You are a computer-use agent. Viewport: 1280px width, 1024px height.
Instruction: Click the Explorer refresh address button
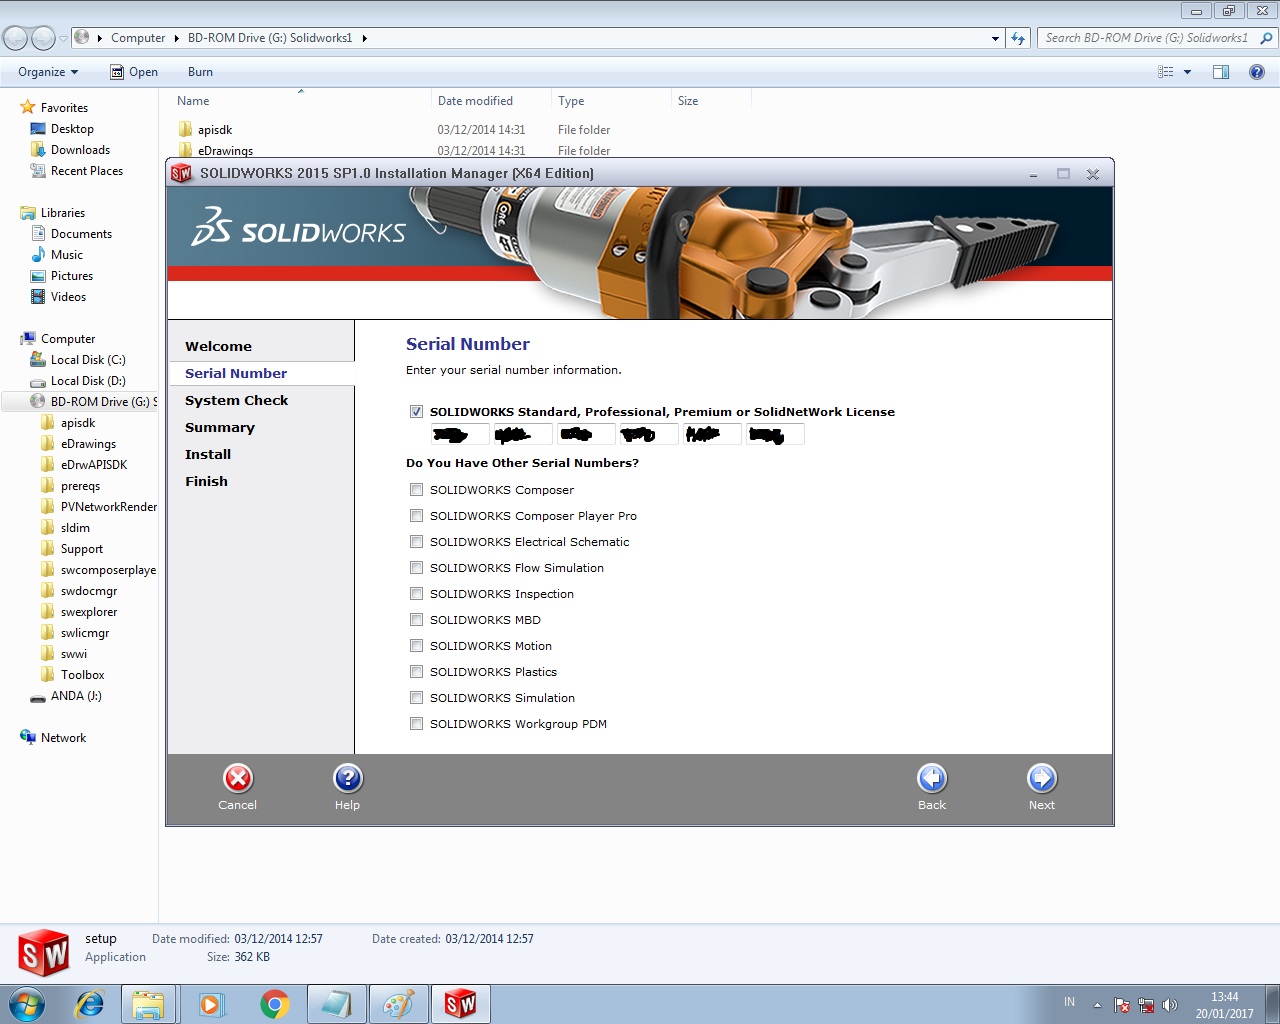1018,38
